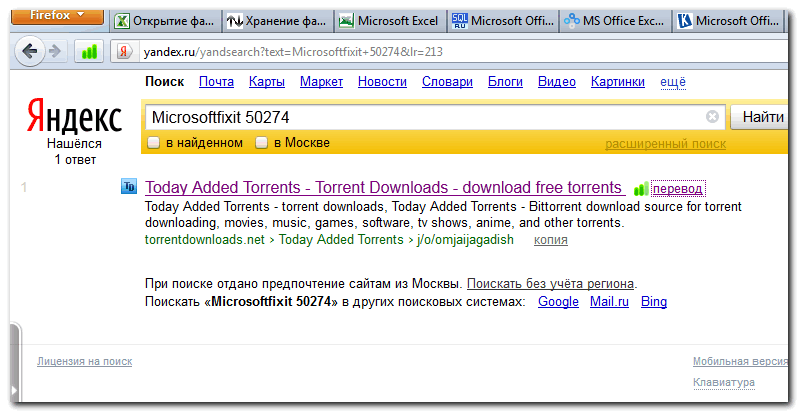Click the Яндекс logo

click(74, 117)
